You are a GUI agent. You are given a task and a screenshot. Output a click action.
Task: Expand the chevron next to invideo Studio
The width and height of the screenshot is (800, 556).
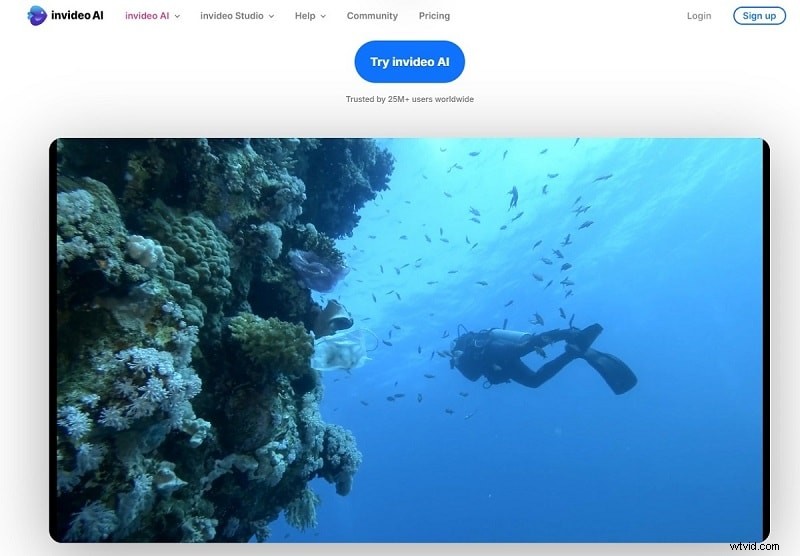(x=271, y=17)
